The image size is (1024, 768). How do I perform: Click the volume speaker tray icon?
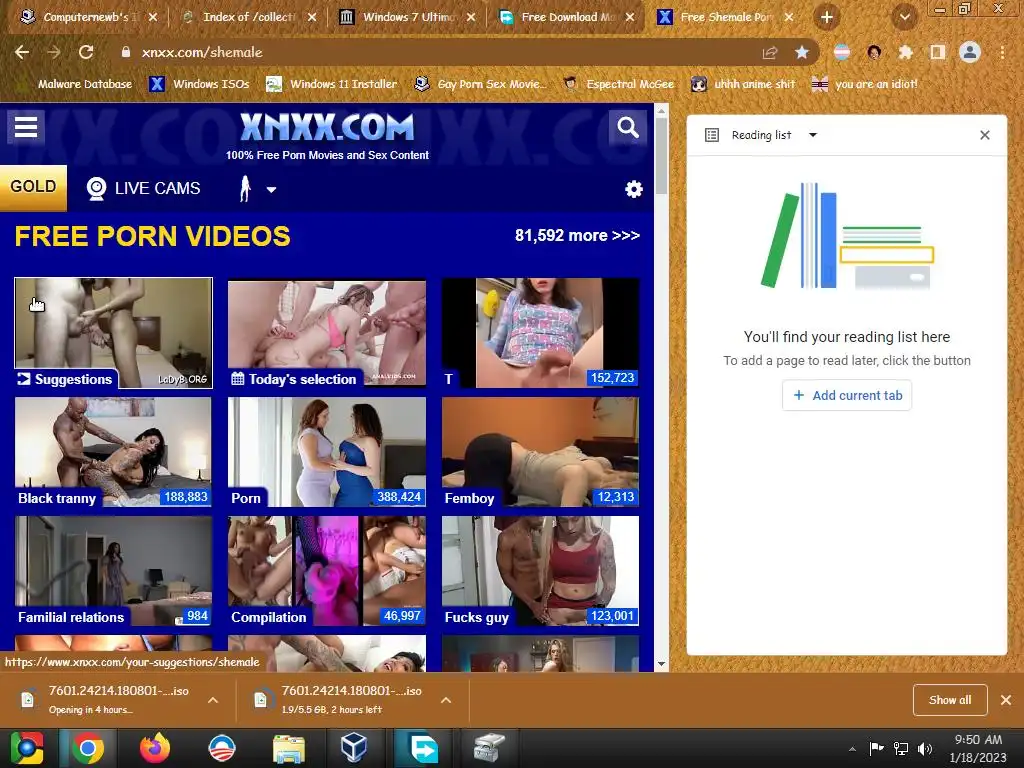point(925,748)
